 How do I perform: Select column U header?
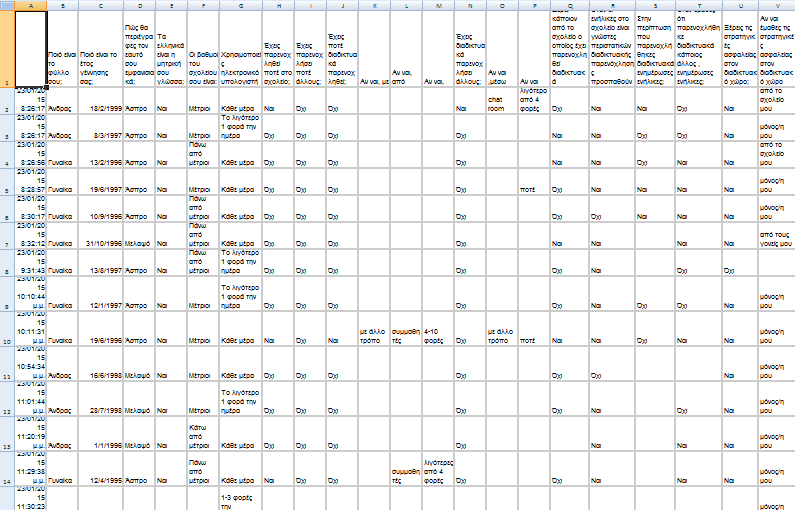(740, 6)
